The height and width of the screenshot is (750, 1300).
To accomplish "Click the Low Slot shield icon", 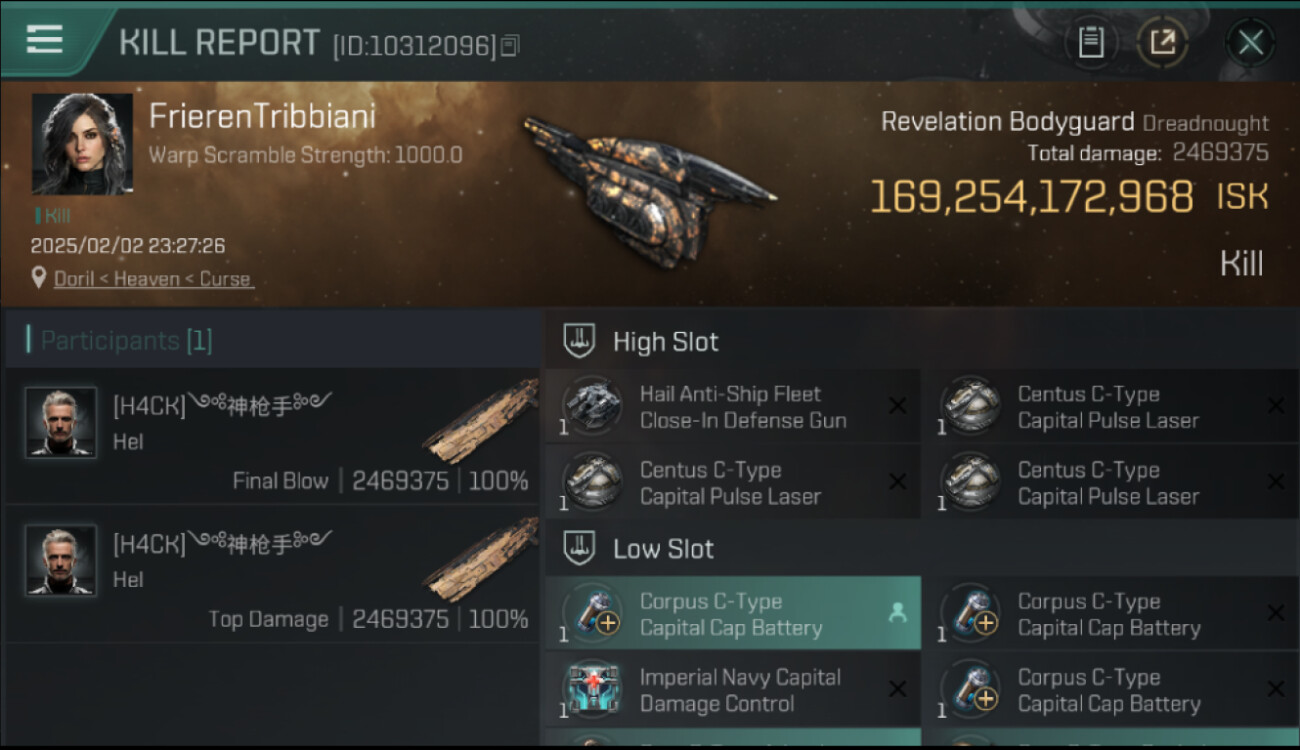I will [x=579, y=548].
